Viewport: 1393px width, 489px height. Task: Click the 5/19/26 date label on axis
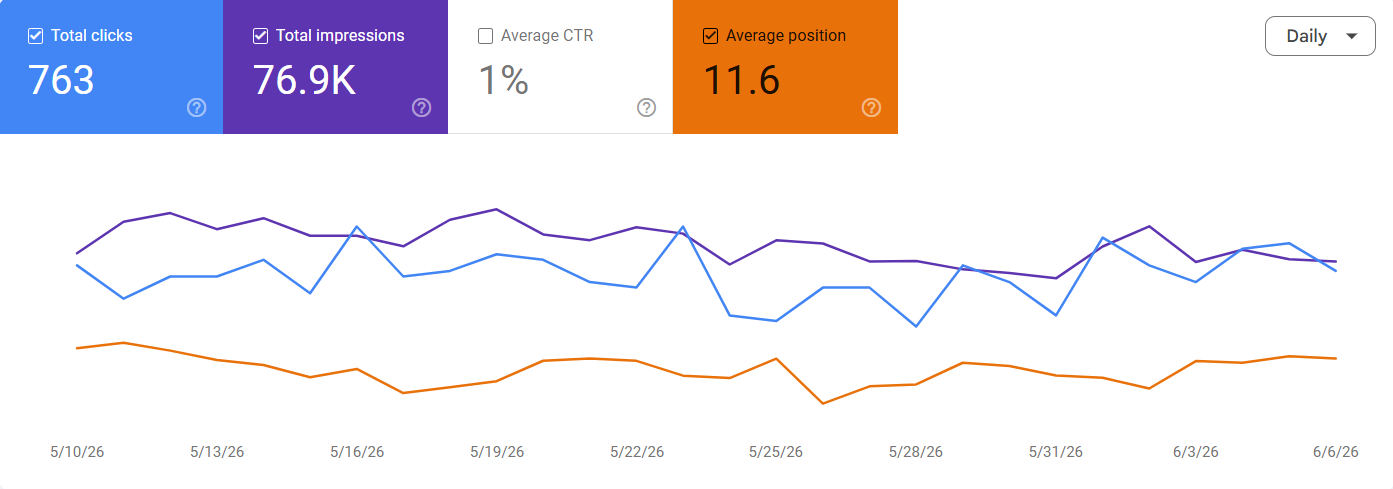497,452
